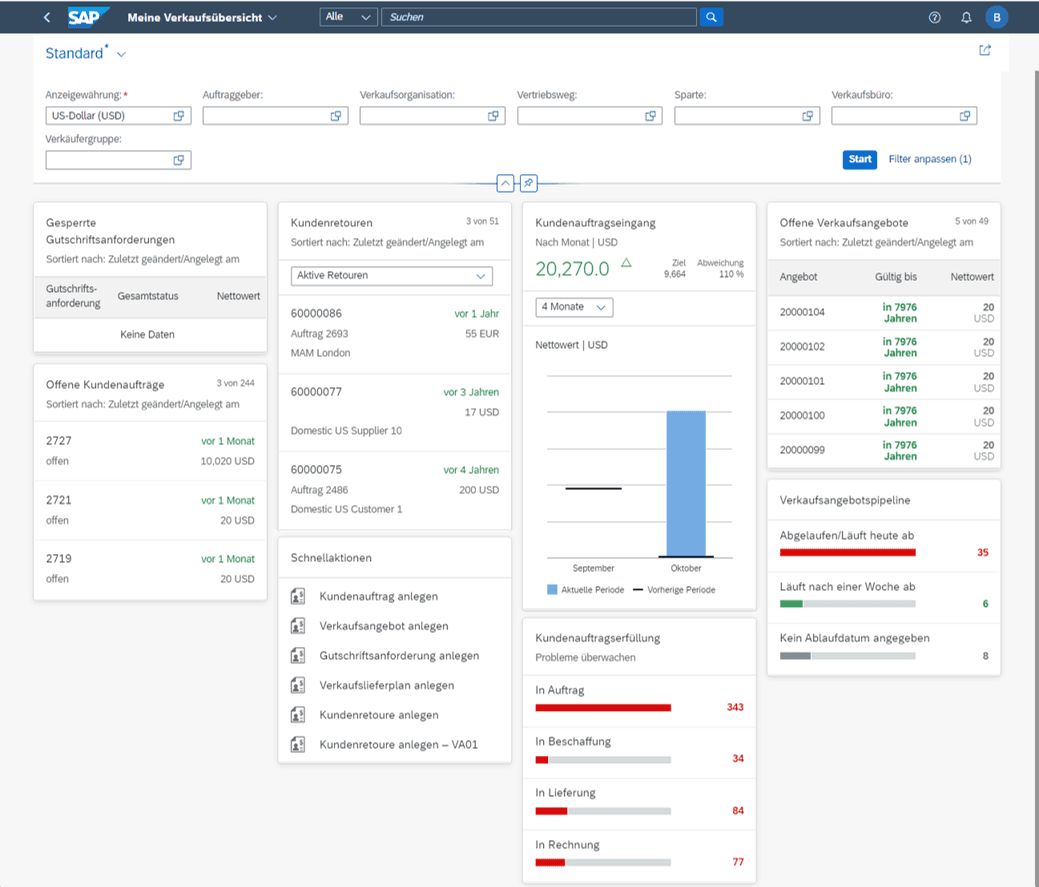Image resolution: width=1039 pixels, height=887 pixels.
Task: Click Filter anpassen (1) link
Action: [930, 159]
